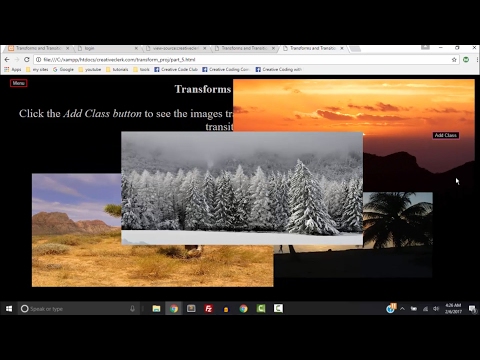
Task: Bookmark this page with the star
Action: 454,60
